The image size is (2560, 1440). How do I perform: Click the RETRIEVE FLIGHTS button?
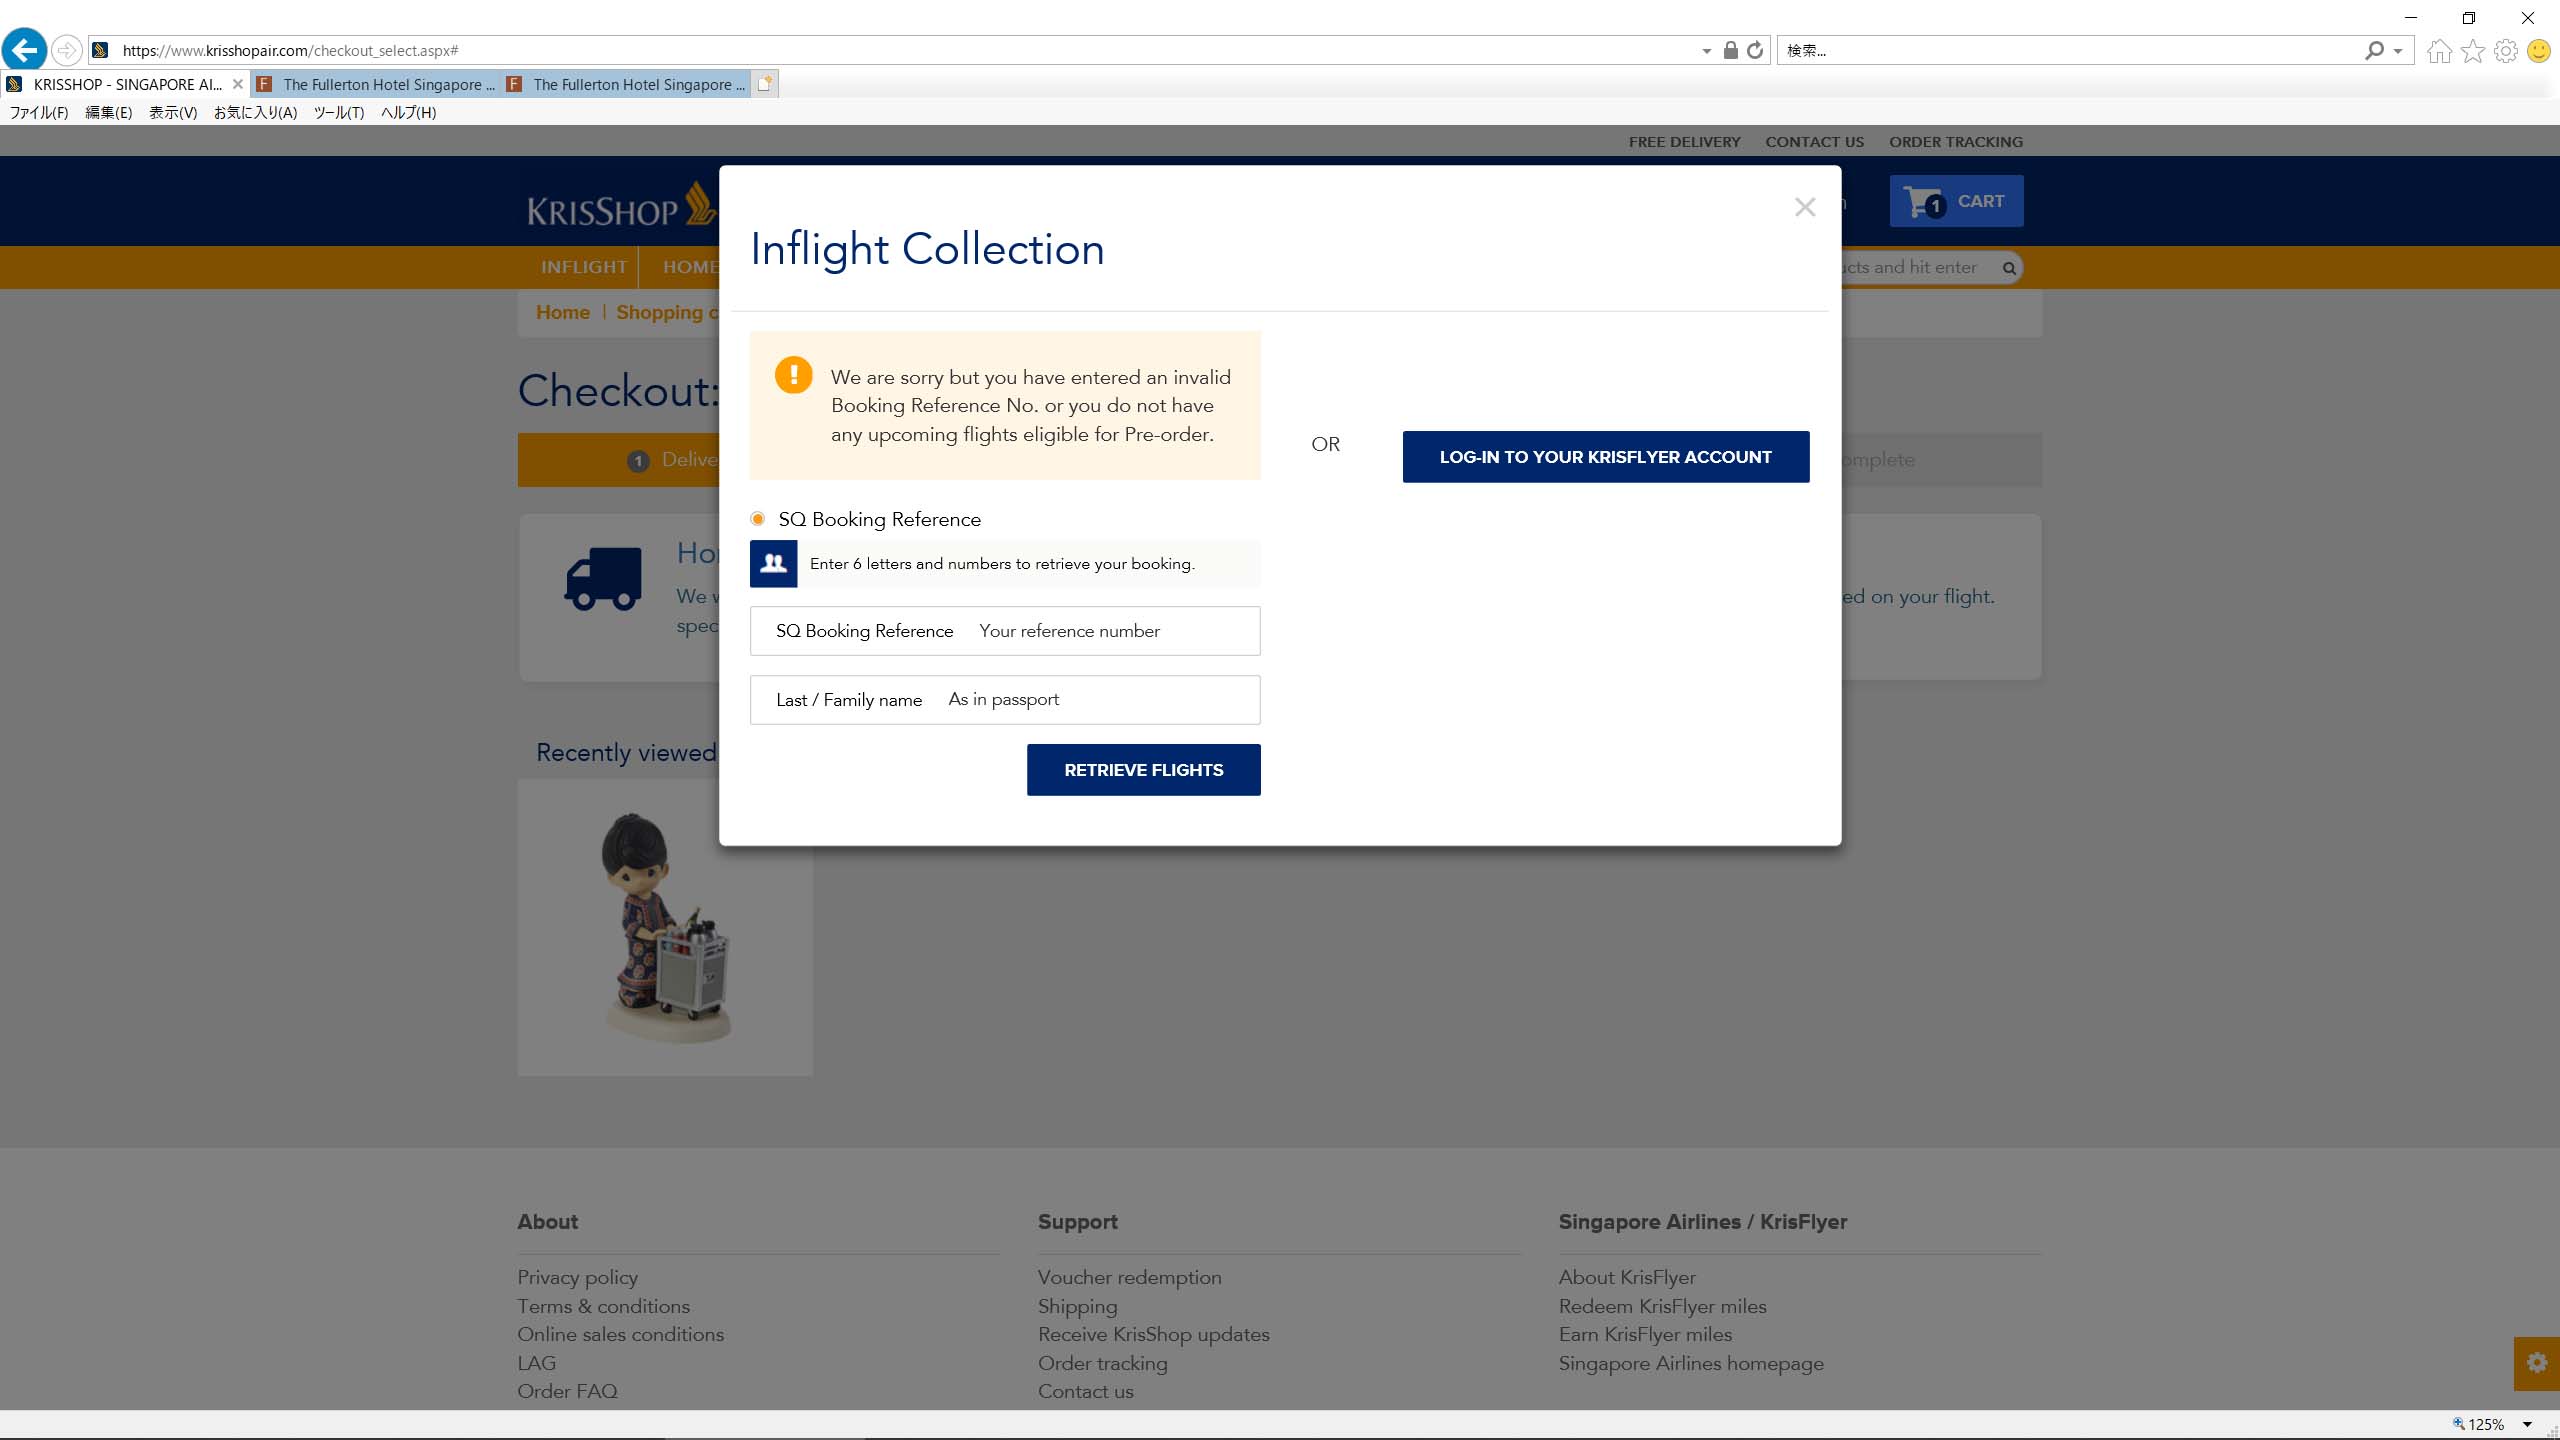pos(1143,770)
